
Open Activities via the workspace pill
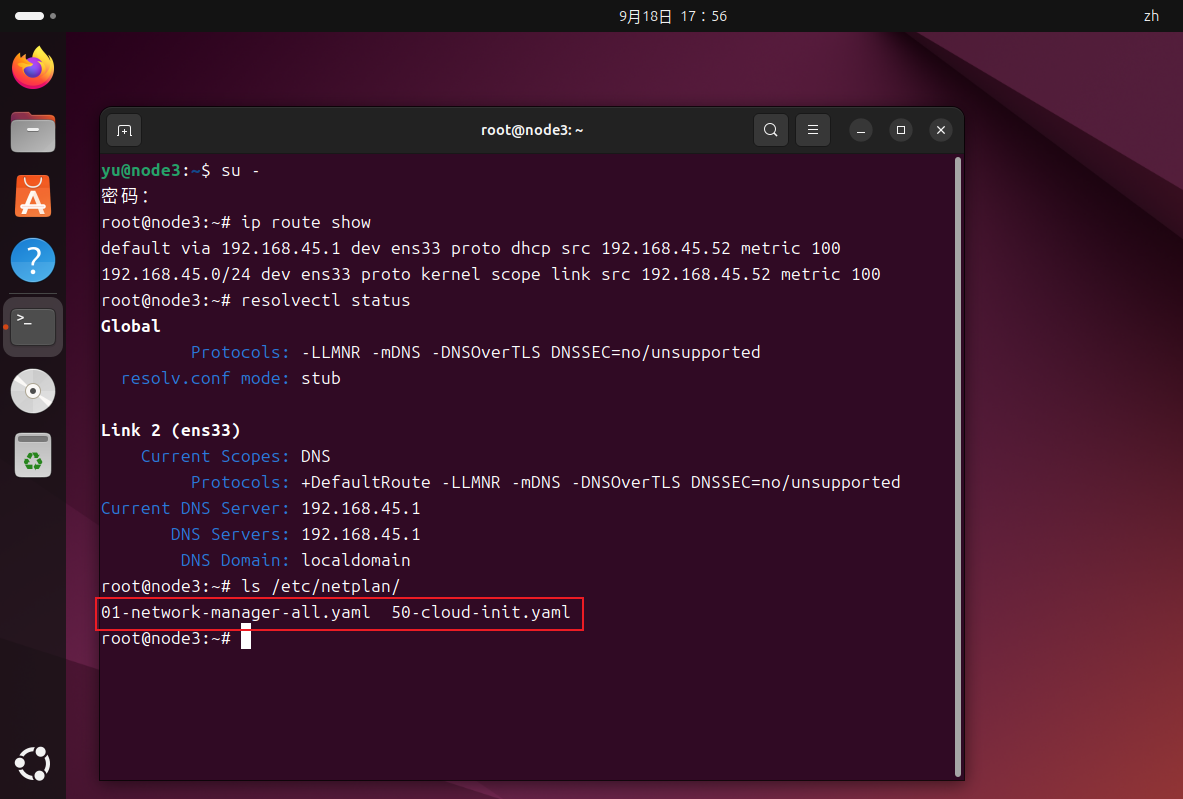click(x=27, y=16)
